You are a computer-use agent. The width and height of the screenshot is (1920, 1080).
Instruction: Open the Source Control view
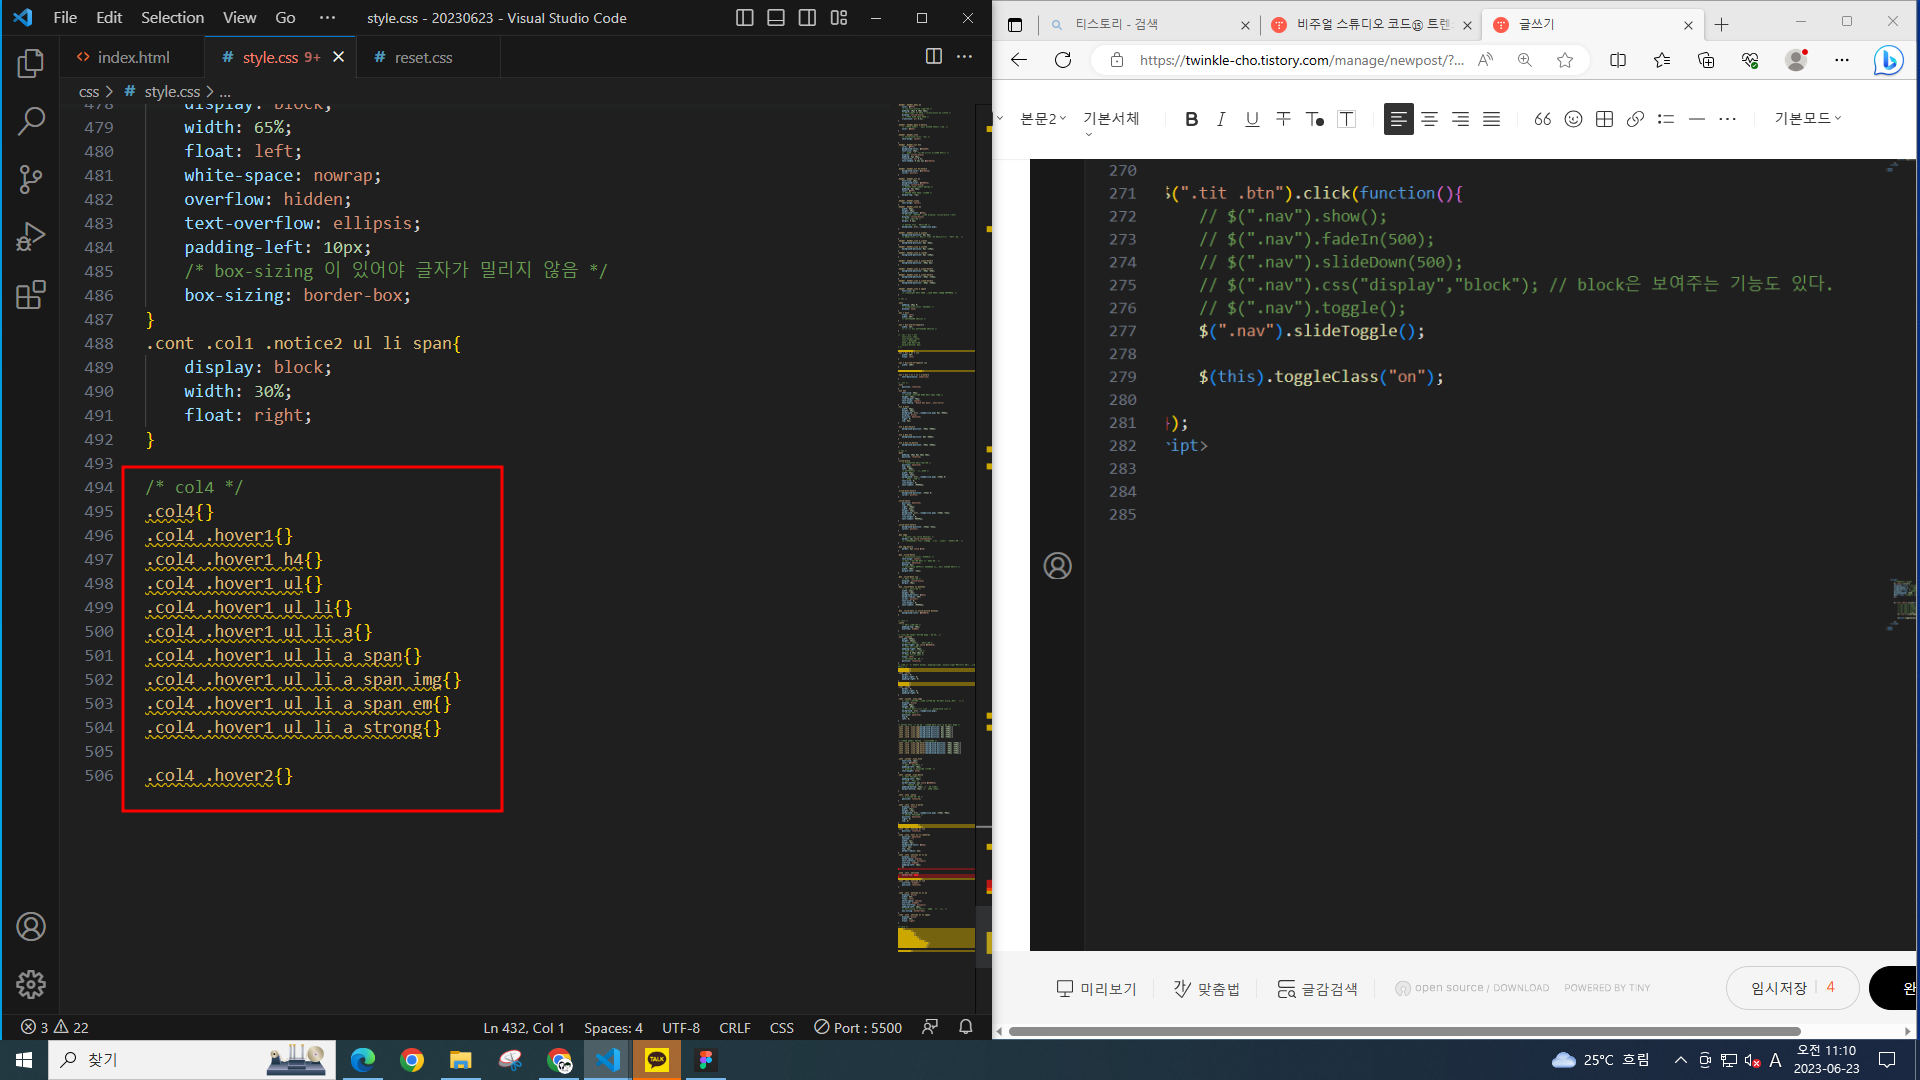(31, 180)
